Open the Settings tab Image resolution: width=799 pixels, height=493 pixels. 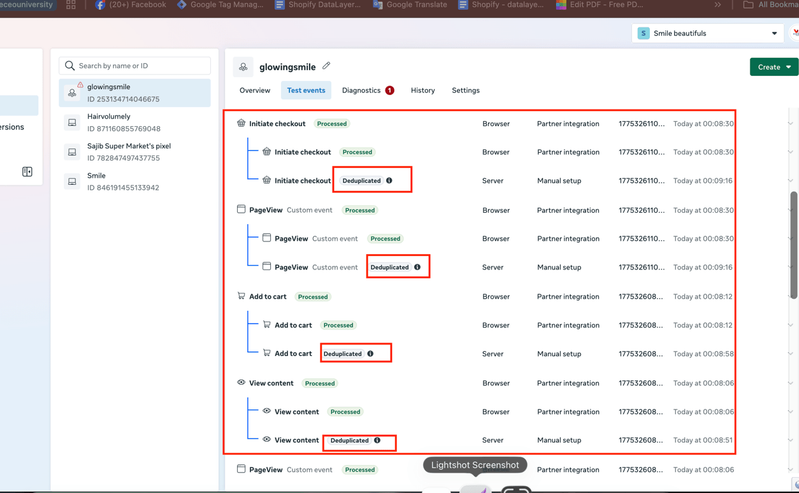466,90
